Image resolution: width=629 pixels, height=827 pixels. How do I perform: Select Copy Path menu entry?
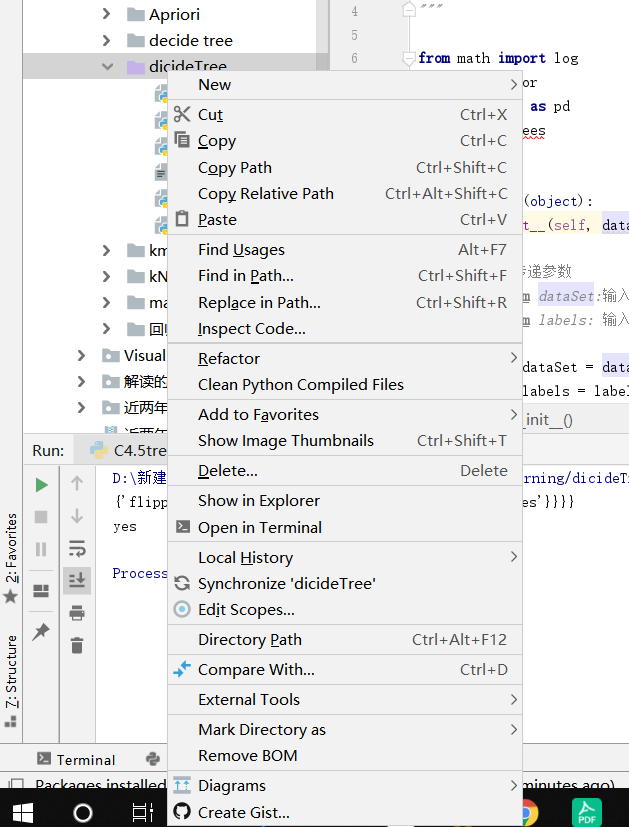pyautogui.click(x=345, y=167)
